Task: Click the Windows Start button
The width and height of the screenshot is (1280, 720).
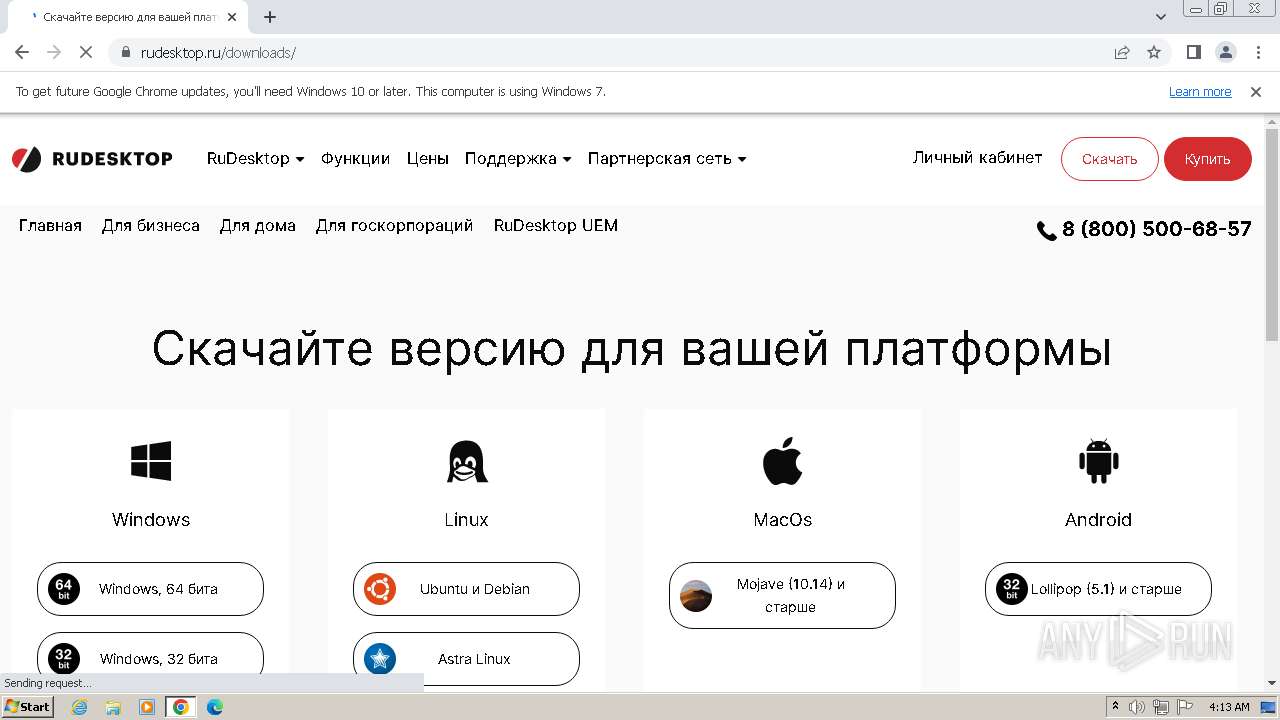Action: pyautogui.click(x=28, y=707)
